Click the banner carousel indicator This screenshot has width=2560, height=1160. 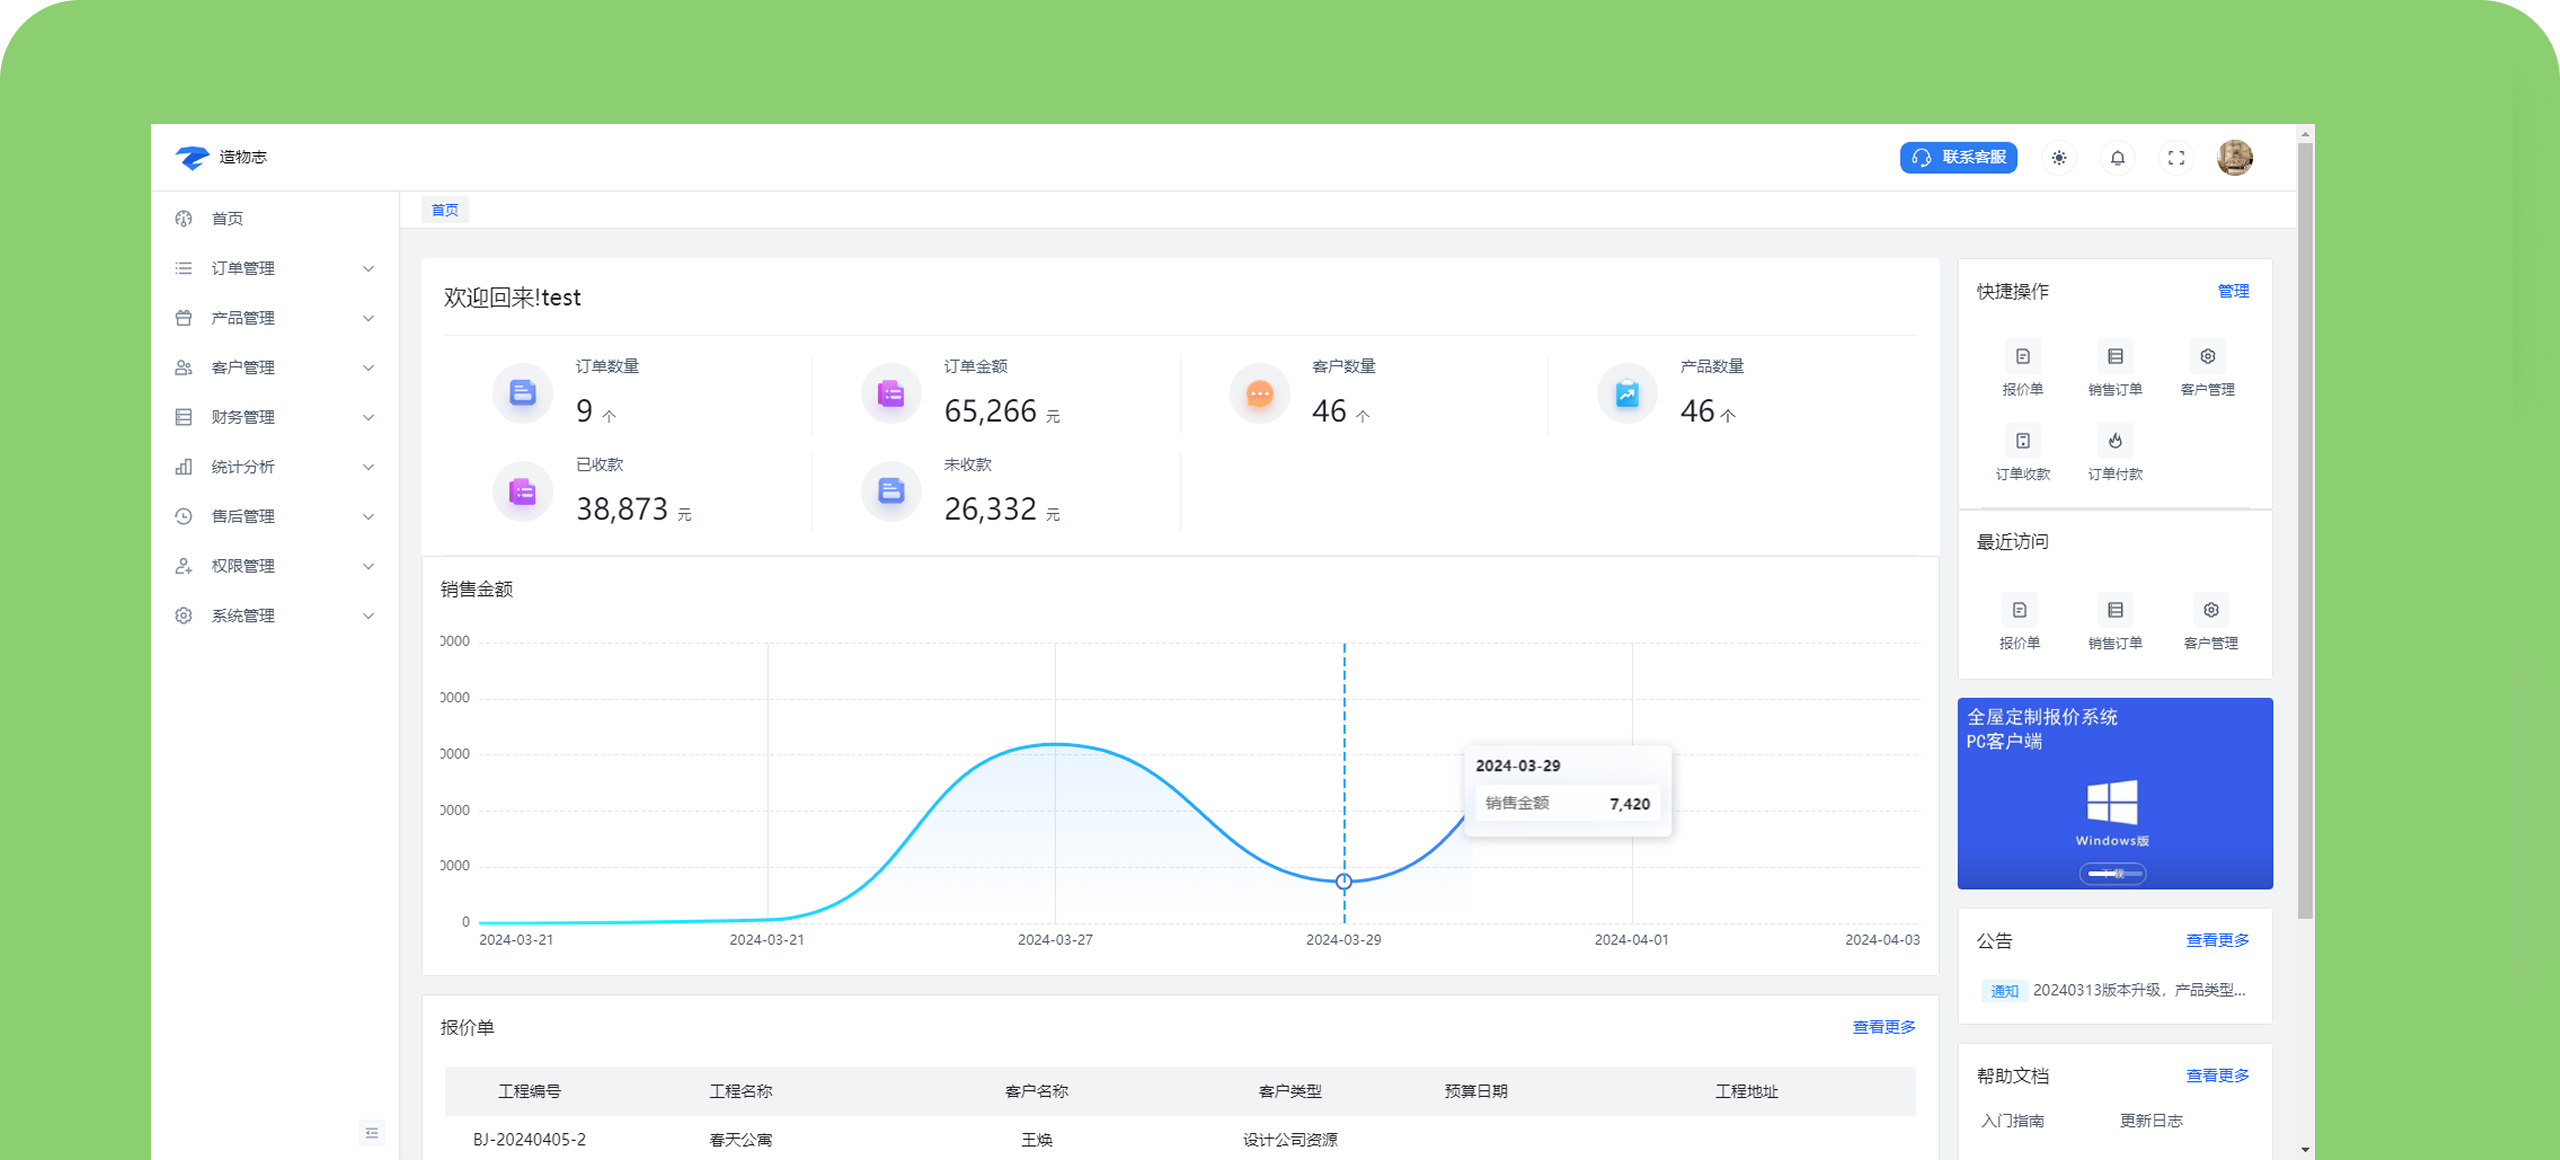click(x=2112, y=874)
